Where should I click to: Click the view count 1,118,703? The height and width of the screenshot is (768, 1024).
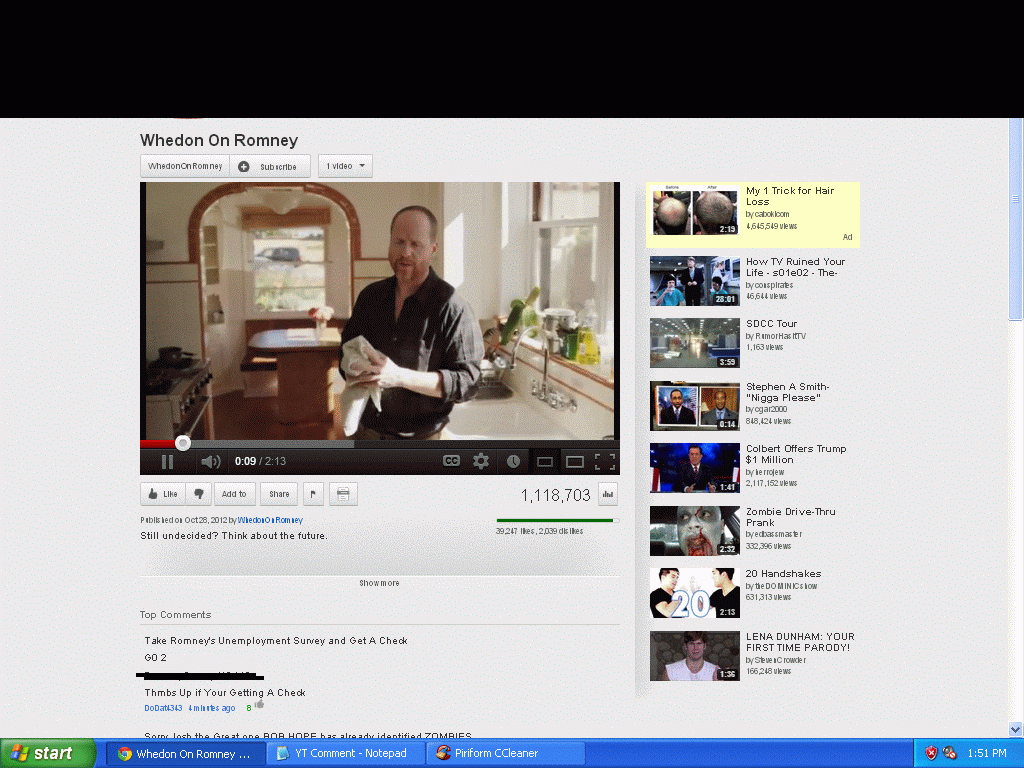coord(555,496)
